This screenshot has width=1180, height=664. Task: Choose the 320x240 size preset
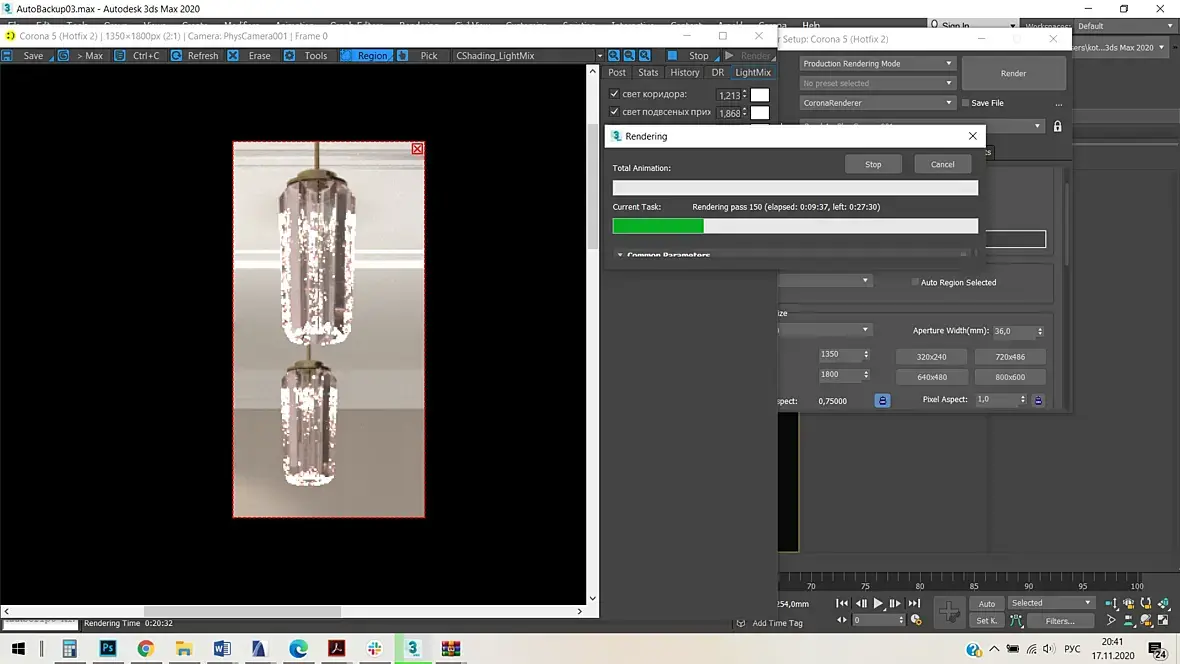(x=931, y=357)
